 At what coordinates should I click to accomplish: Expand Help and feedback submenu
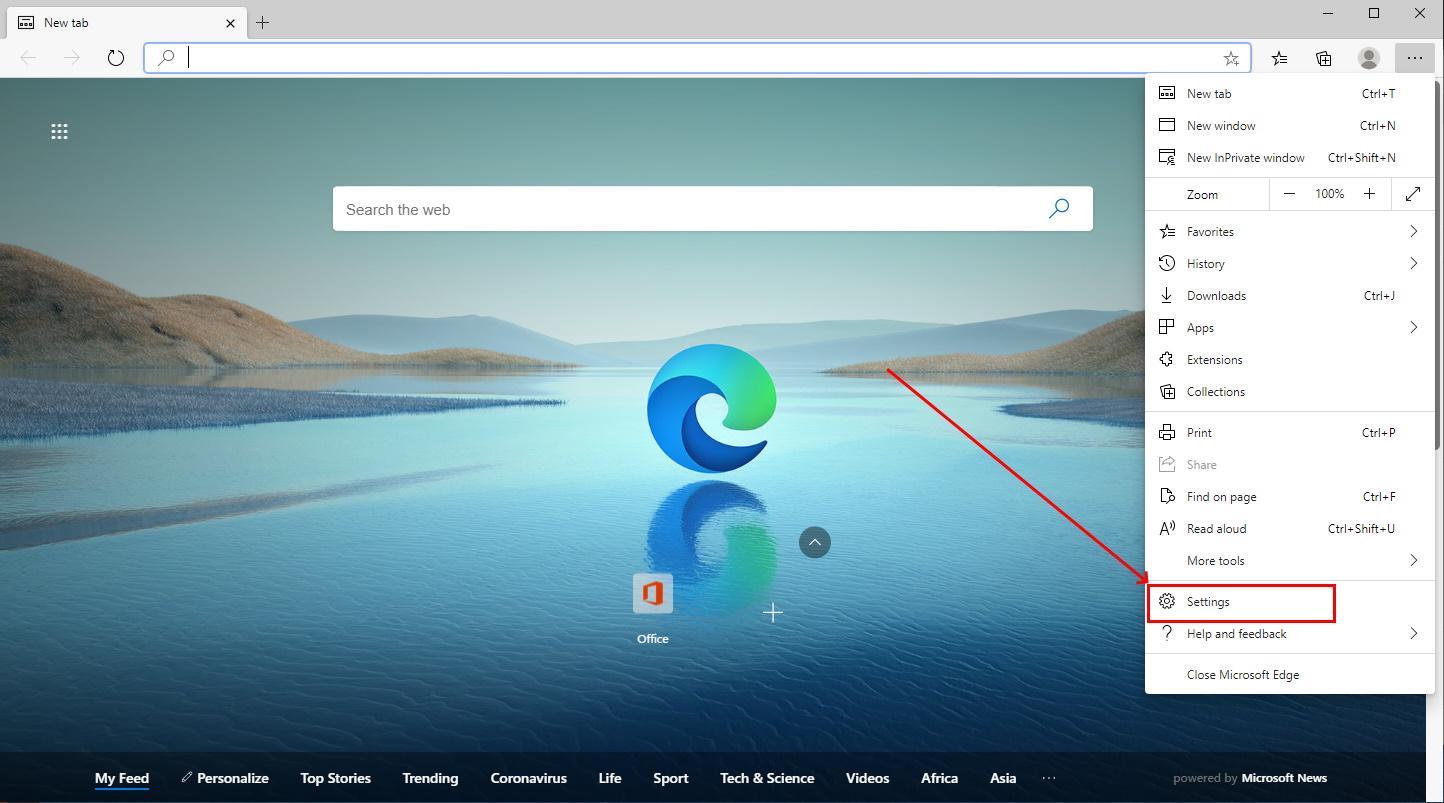(1289, 633)
